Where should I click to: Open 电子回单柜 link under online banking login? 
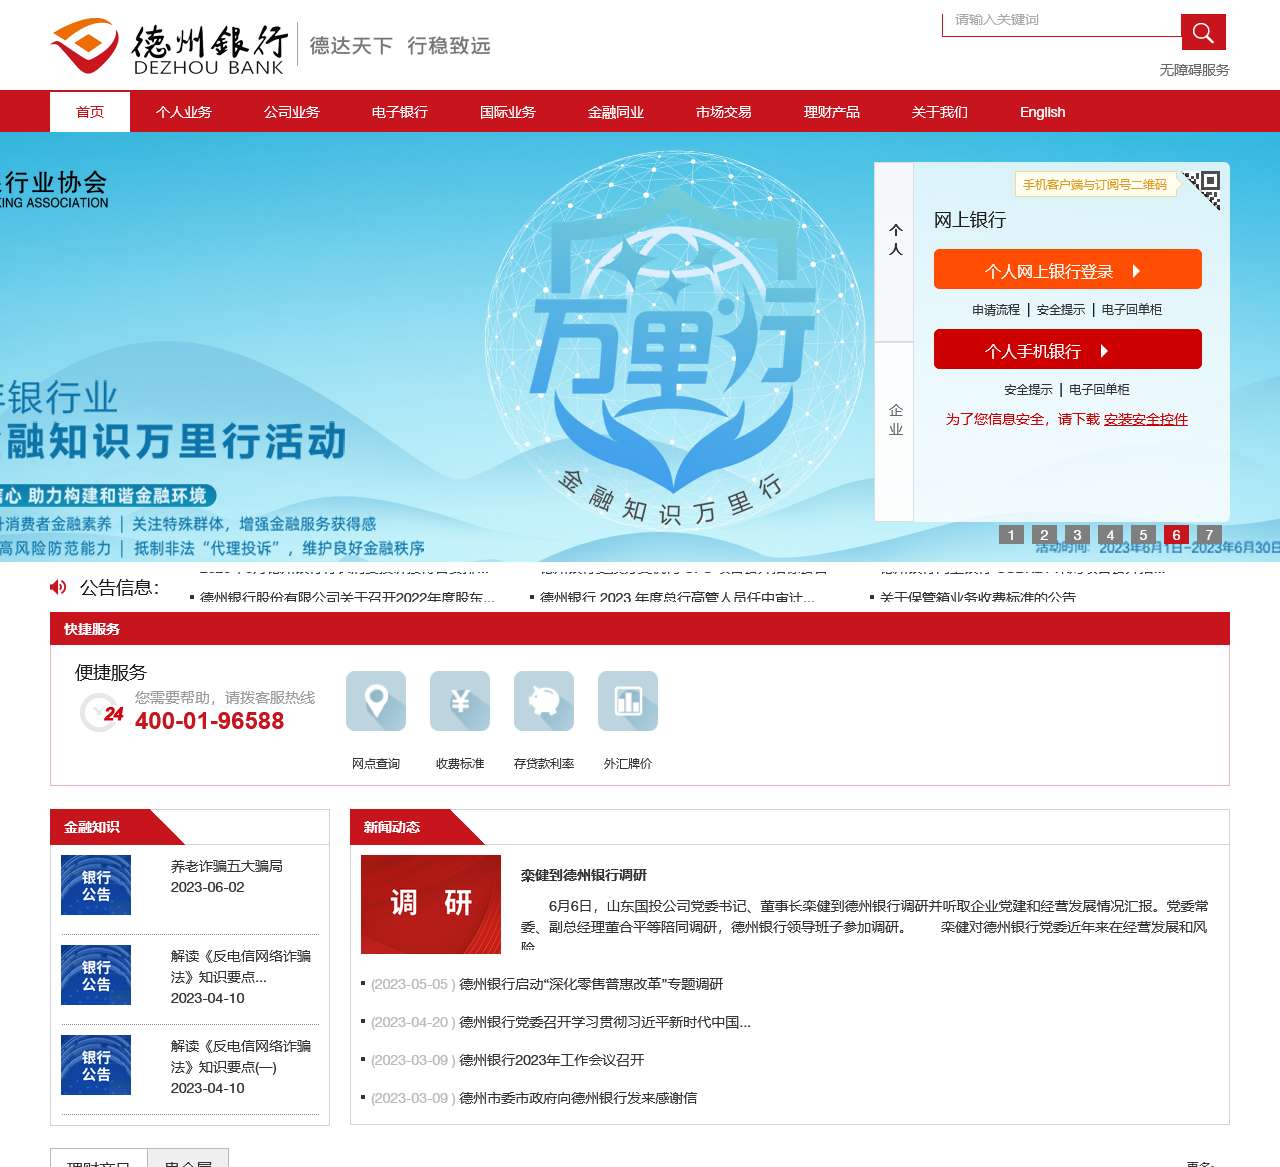[x=1132, y=310]
